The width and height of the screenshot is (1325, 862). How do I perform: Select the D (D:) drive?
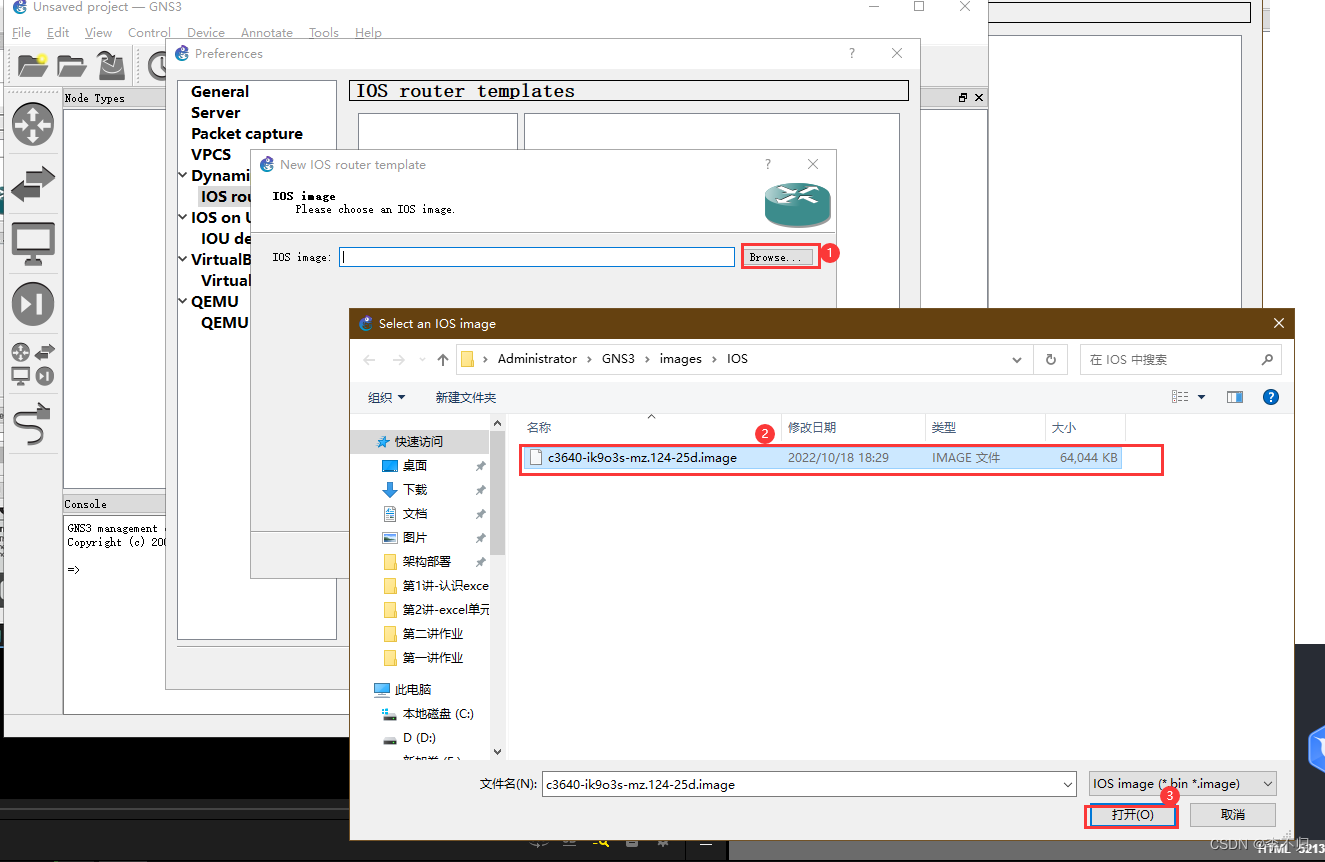pyautogui.click(x=410, y=737)
